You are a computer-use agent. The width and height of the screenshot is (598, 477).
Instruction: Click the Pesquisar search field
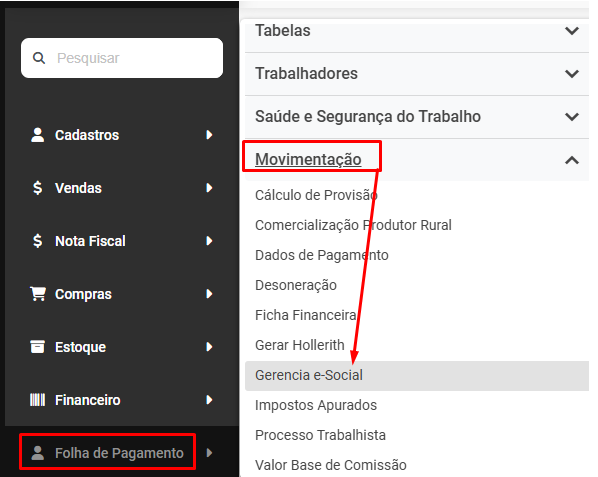[122, 58]
